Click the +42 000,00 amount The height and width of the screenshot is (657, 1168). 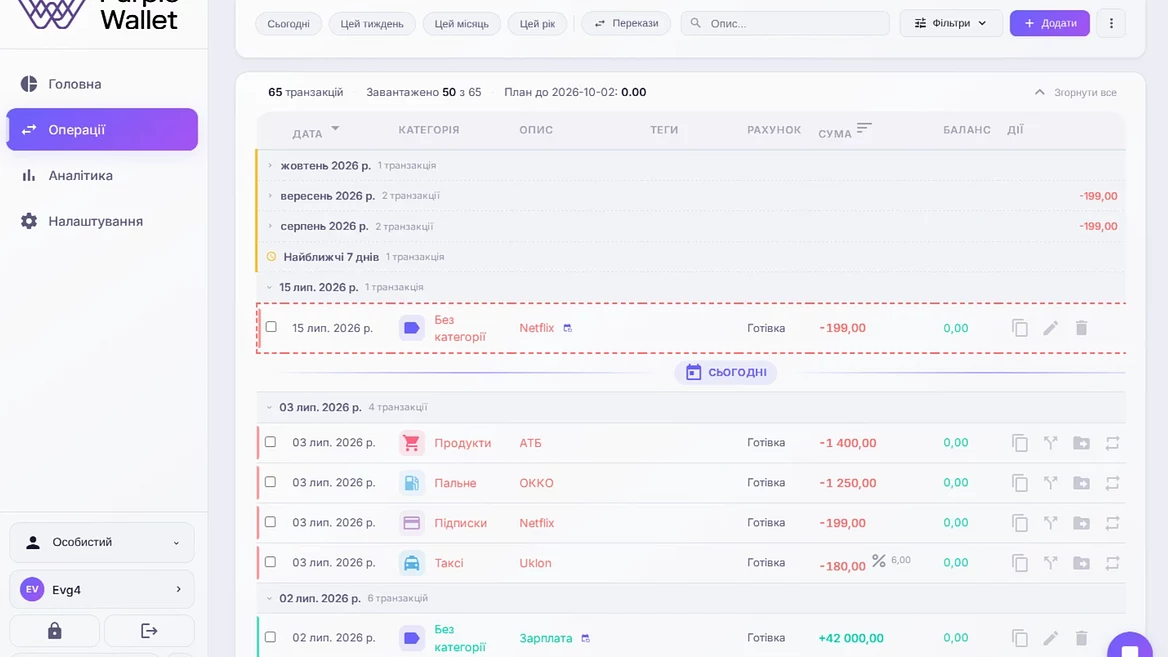pos(851,638)
